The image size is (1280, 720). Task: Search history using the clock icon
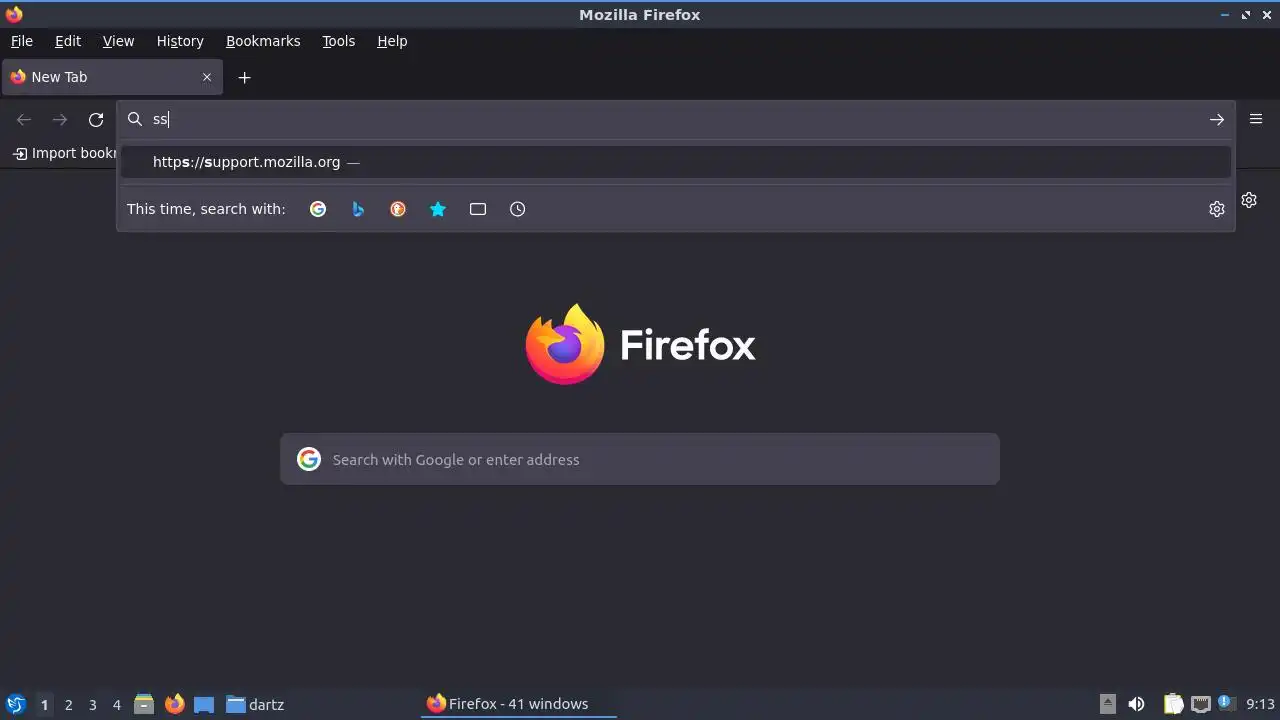(517, 209)
